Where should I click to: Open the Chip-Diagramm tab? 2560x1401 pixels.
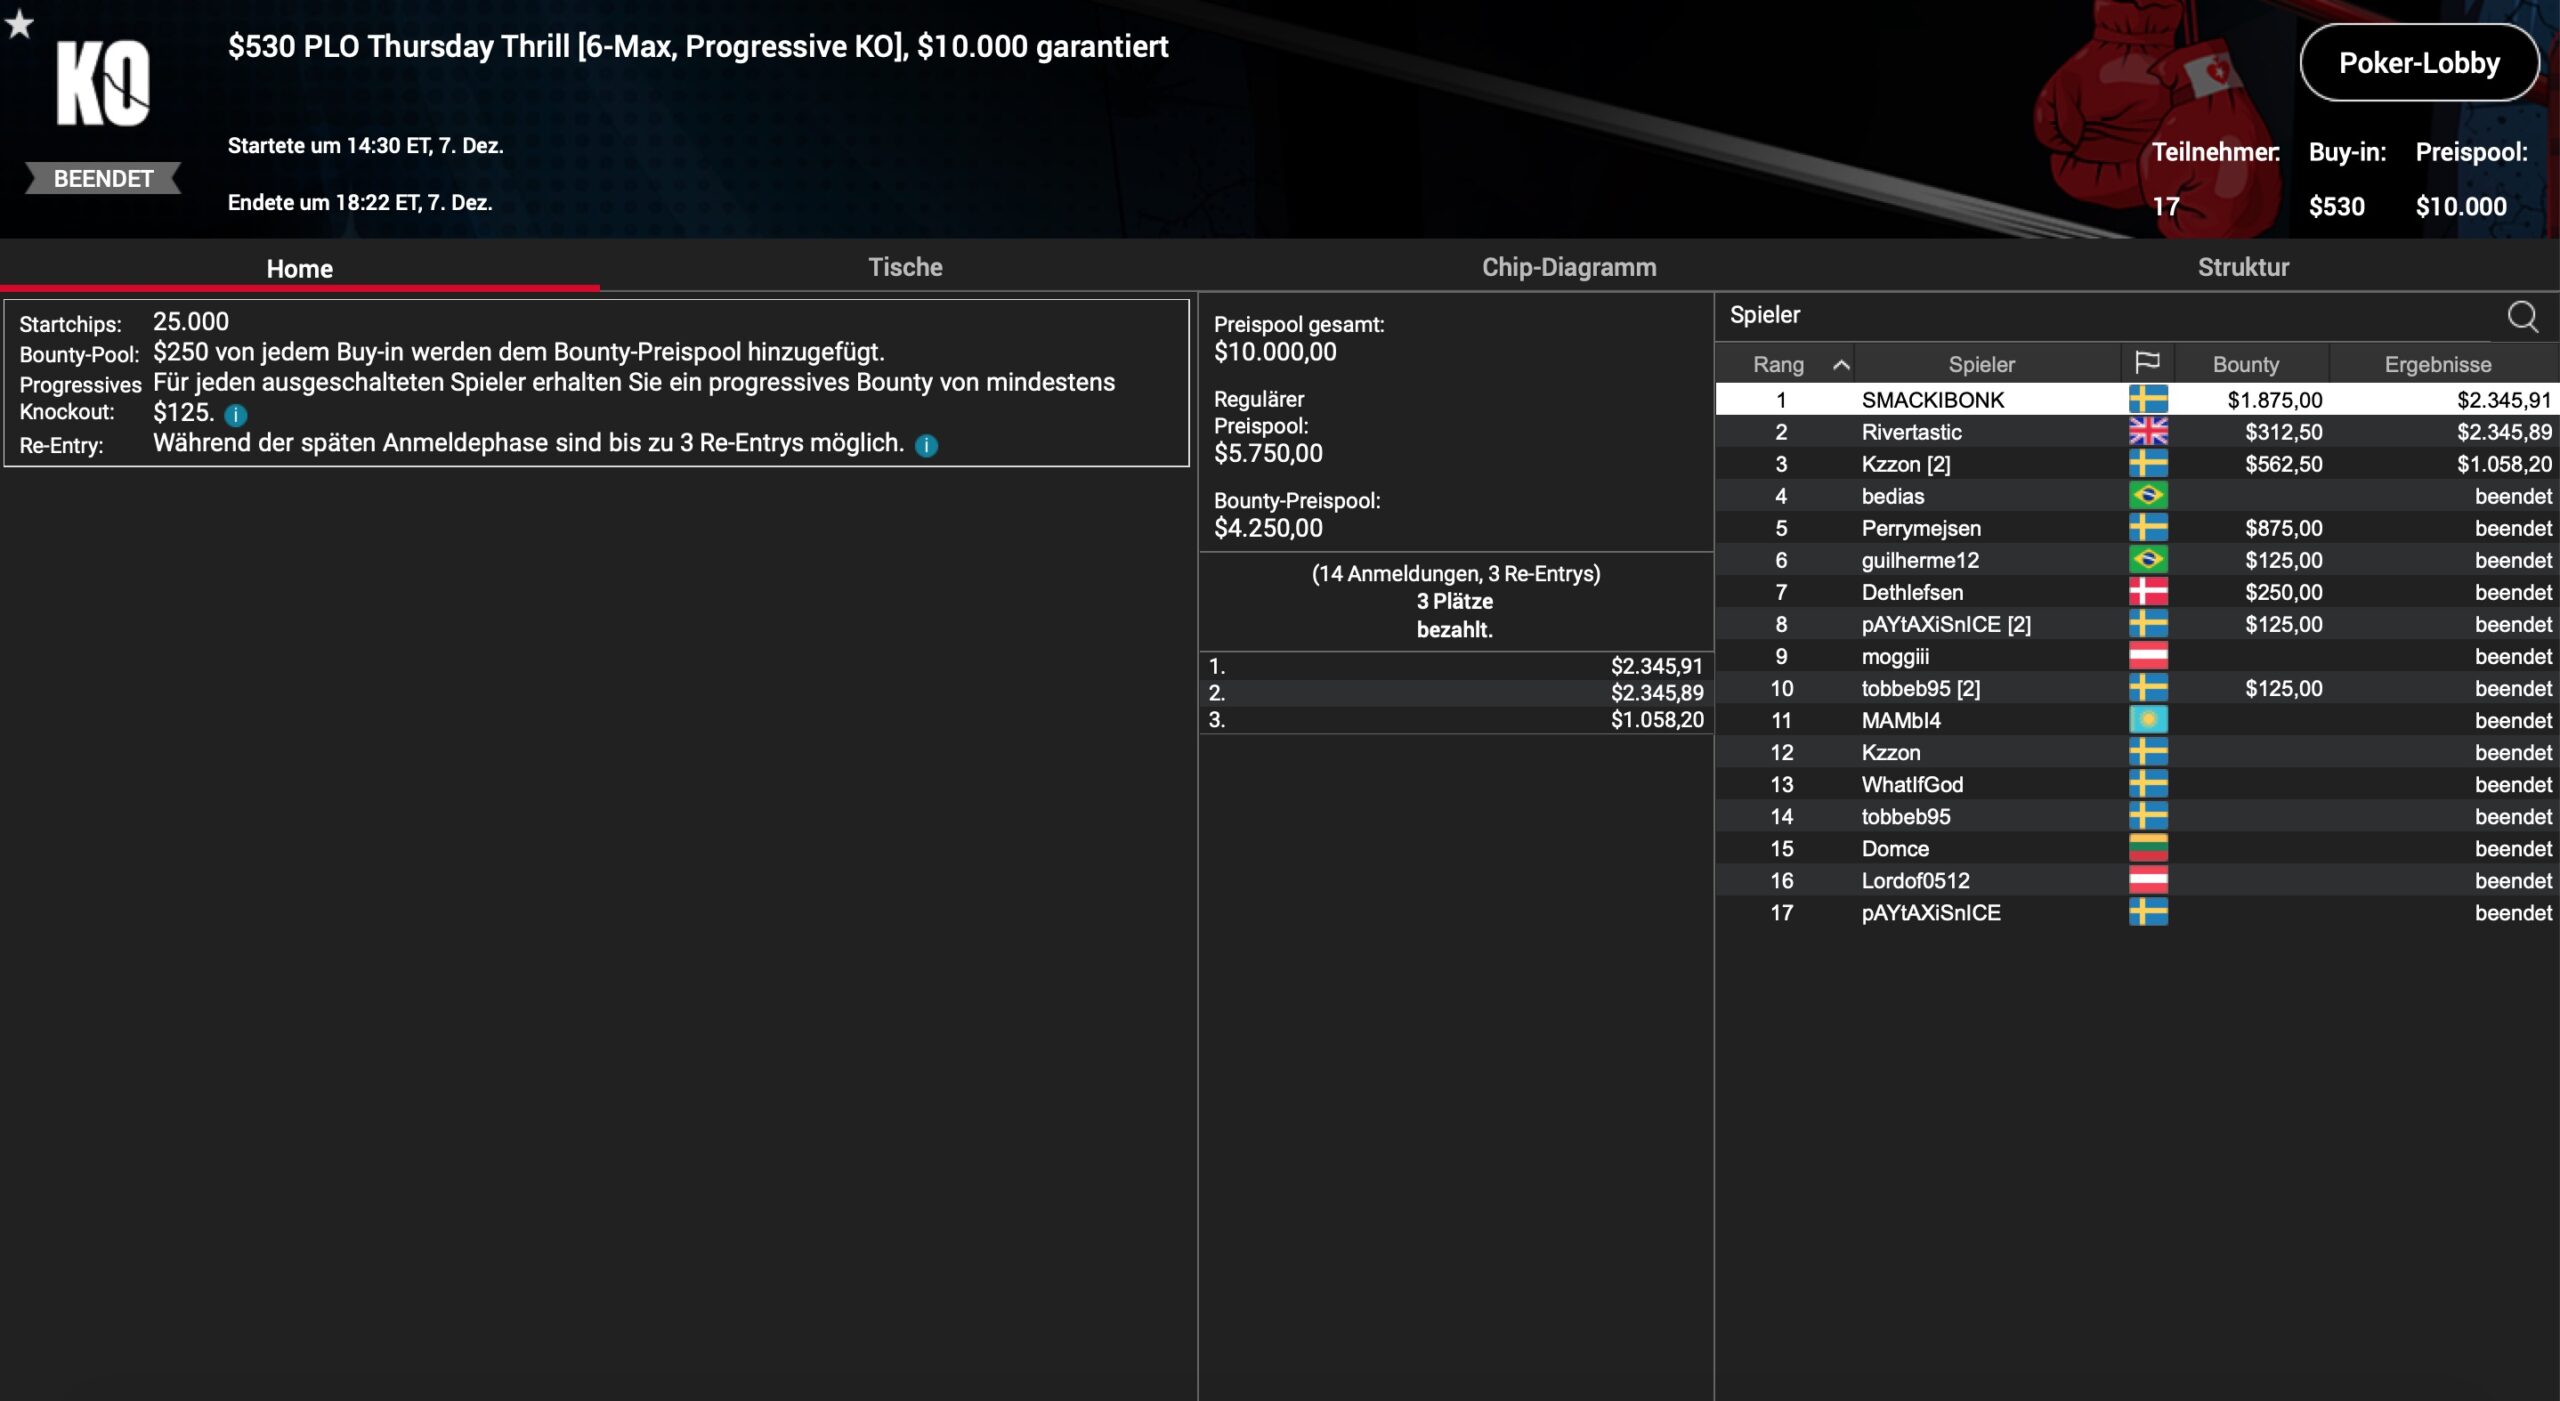[x=1568, y=267]
